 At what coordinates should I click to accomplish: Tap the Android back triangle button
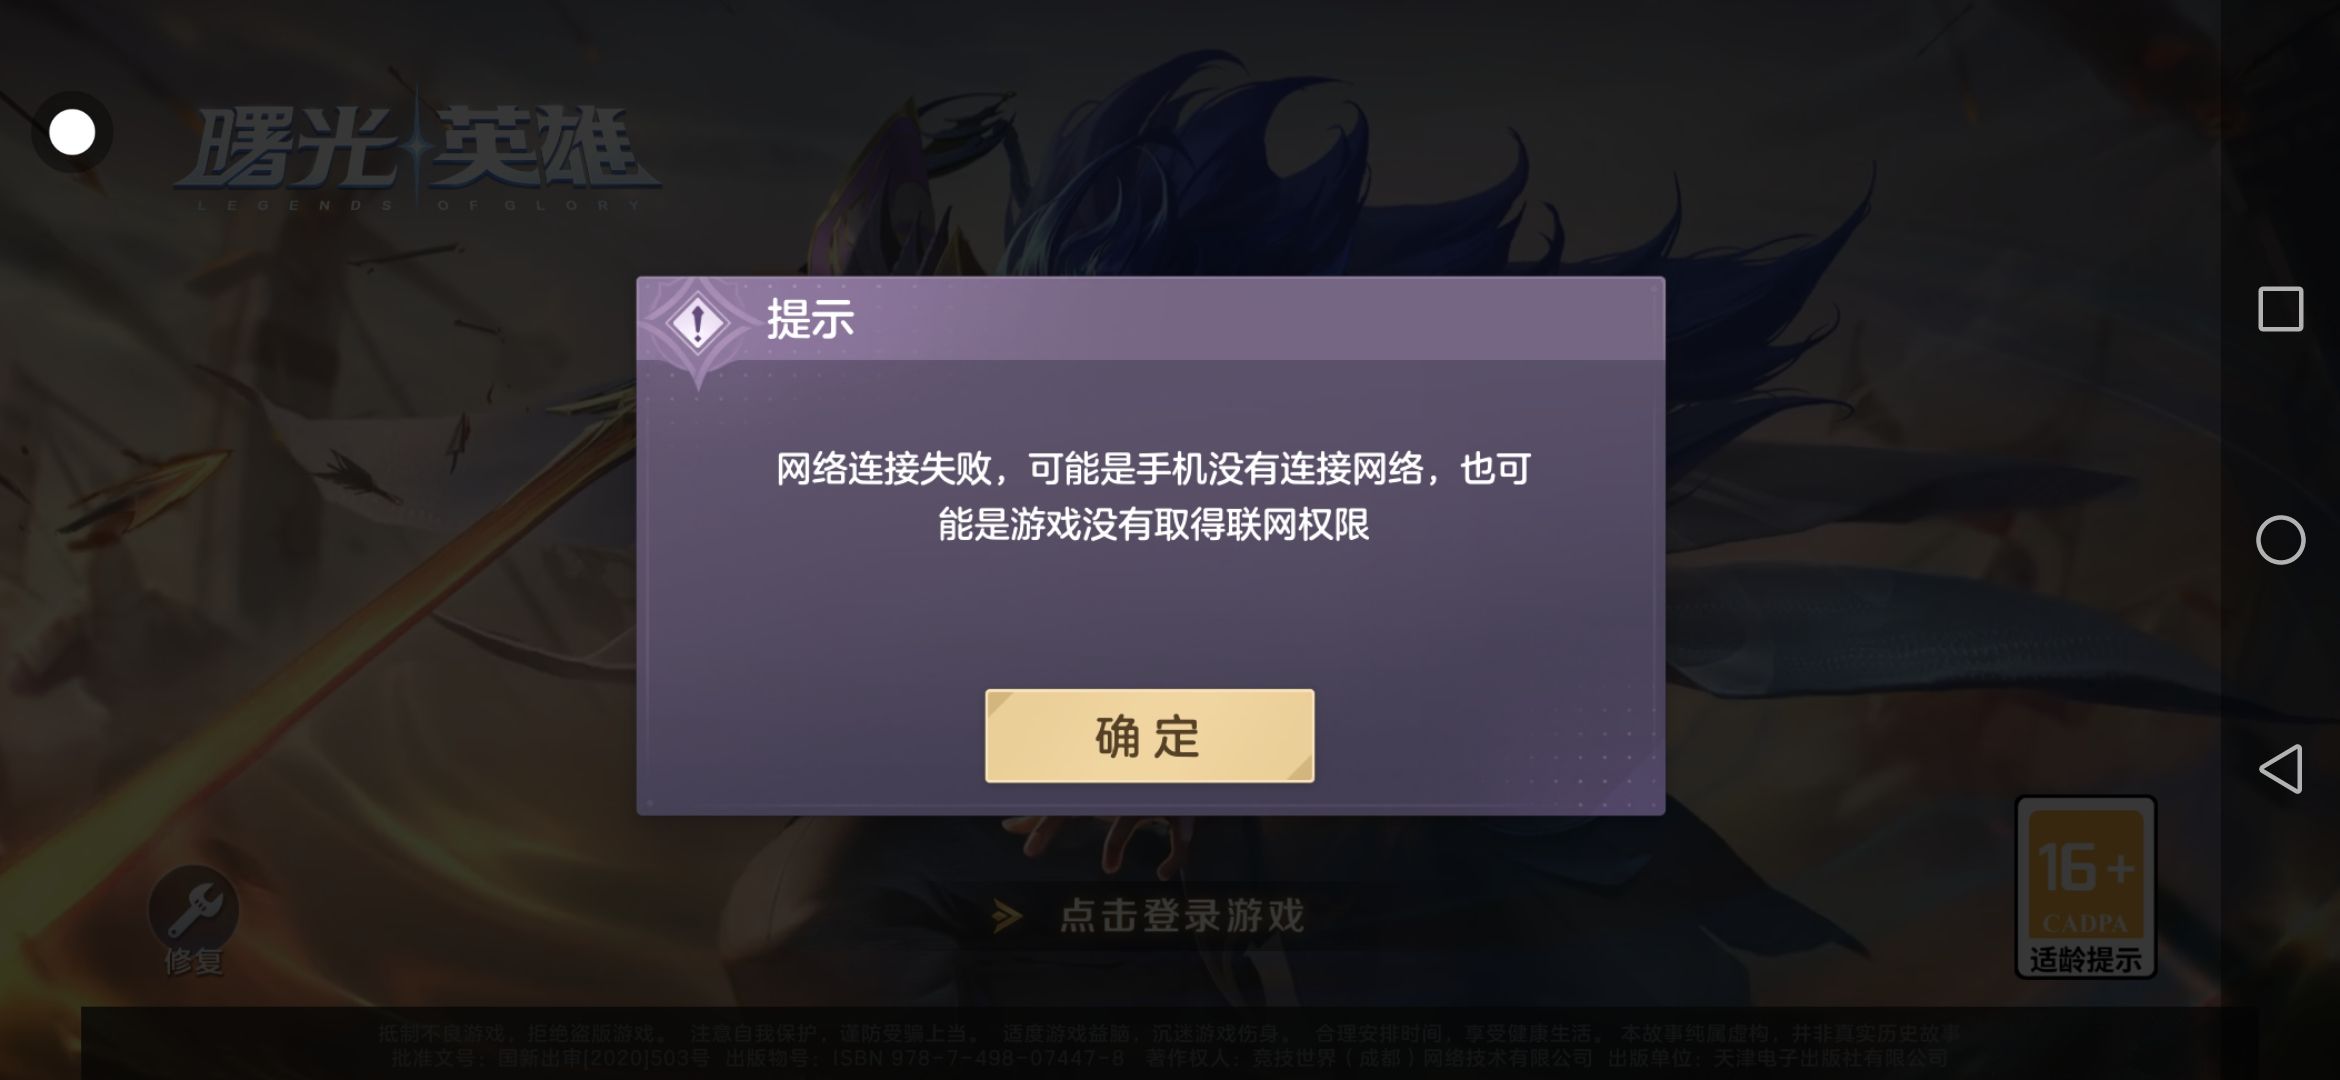tap(2280, 769)
